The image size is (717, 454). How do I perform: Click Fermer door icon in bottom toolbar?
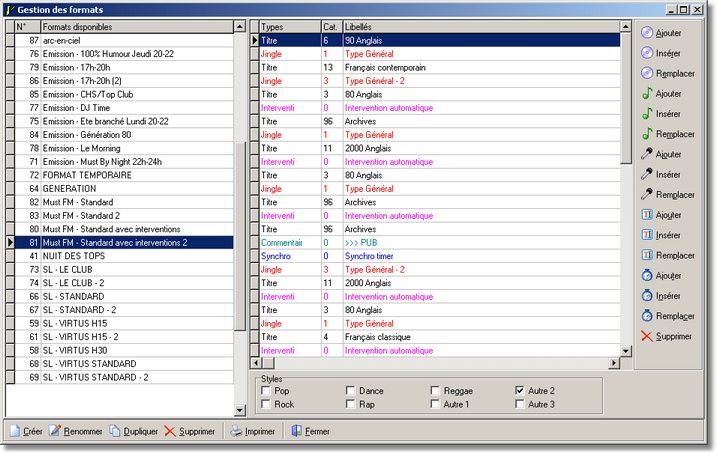pos(296,431)
